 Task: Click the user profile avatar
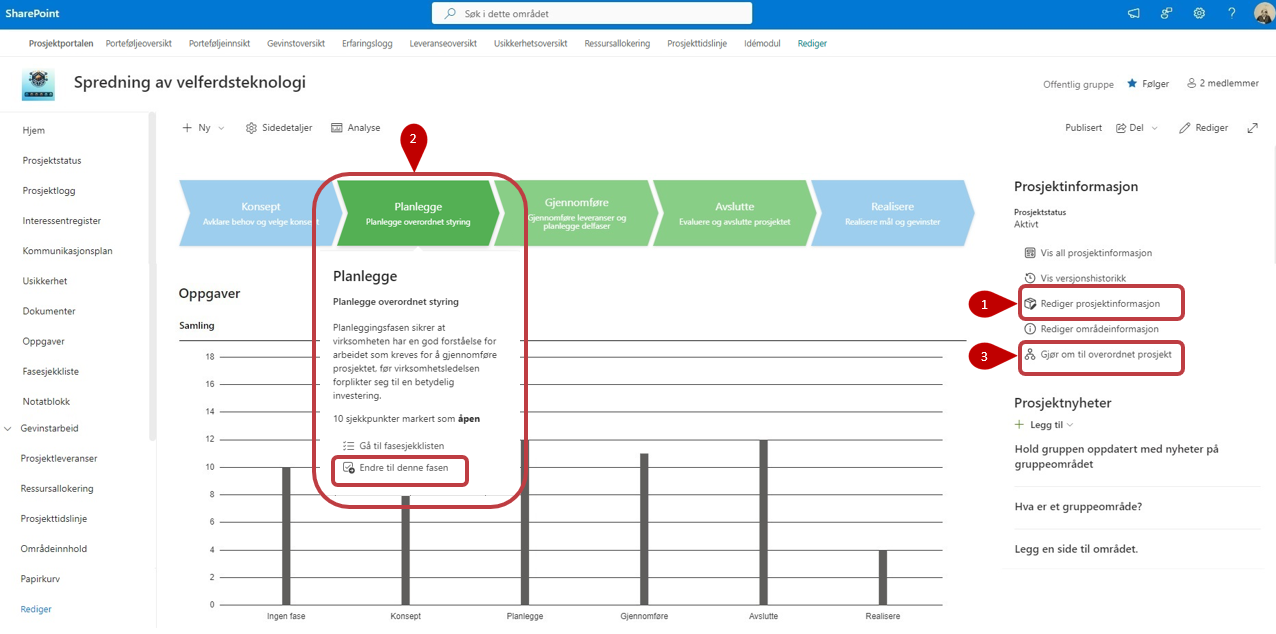point(1263,14)
